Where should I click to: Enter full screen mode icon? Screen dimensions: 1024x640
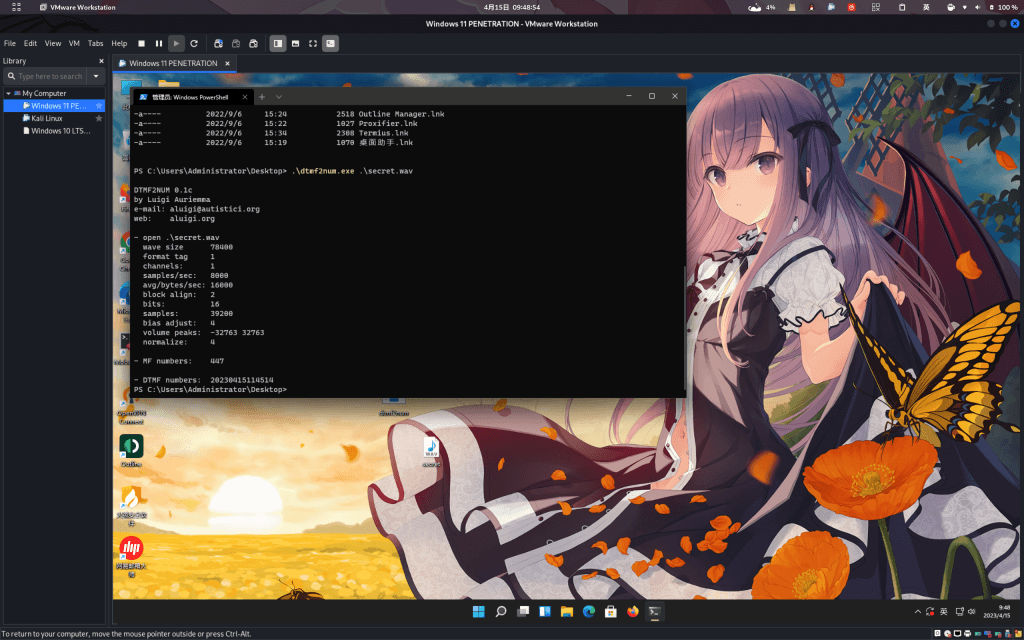coord(313,44)
